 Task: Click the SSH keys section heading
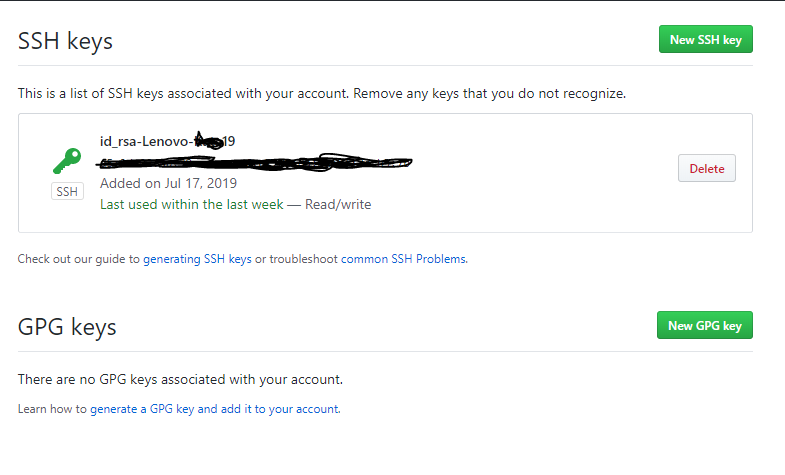[x=65, y=41]
